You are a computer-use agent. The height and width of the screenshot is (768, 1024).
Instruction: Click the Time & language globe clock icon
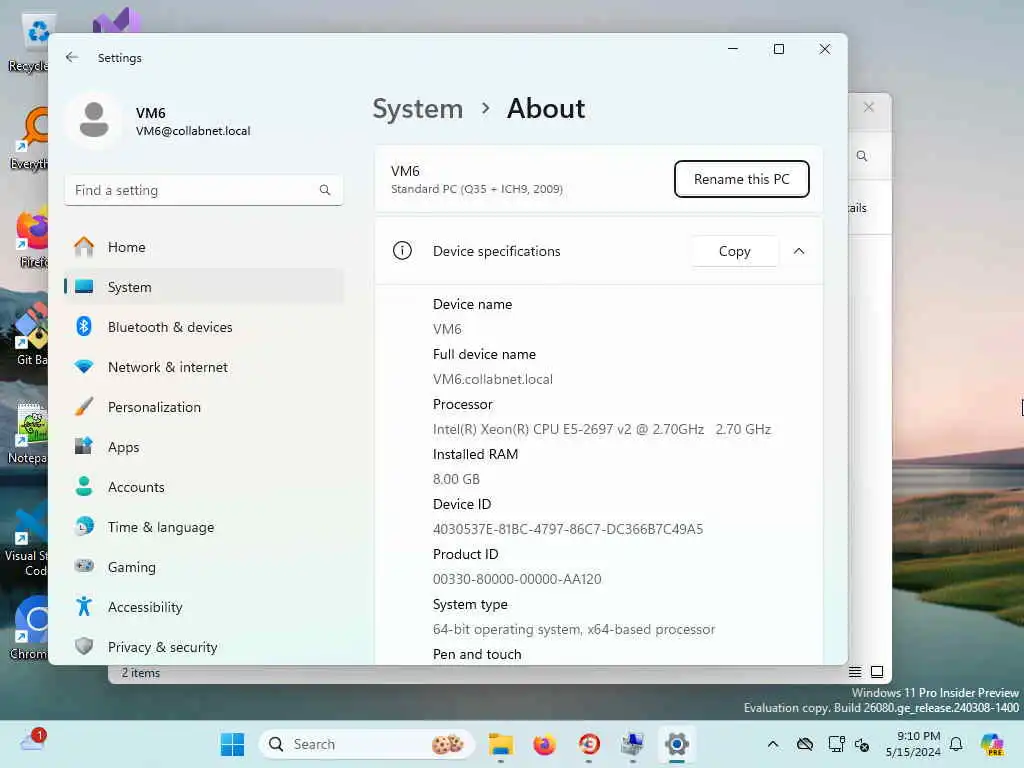tap(84, 526)
